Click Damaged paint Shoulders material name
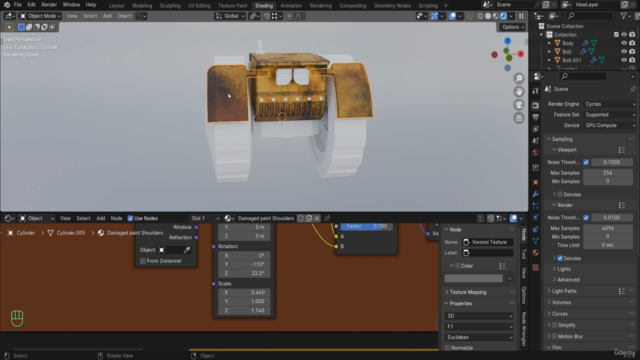 click(266, 218)
